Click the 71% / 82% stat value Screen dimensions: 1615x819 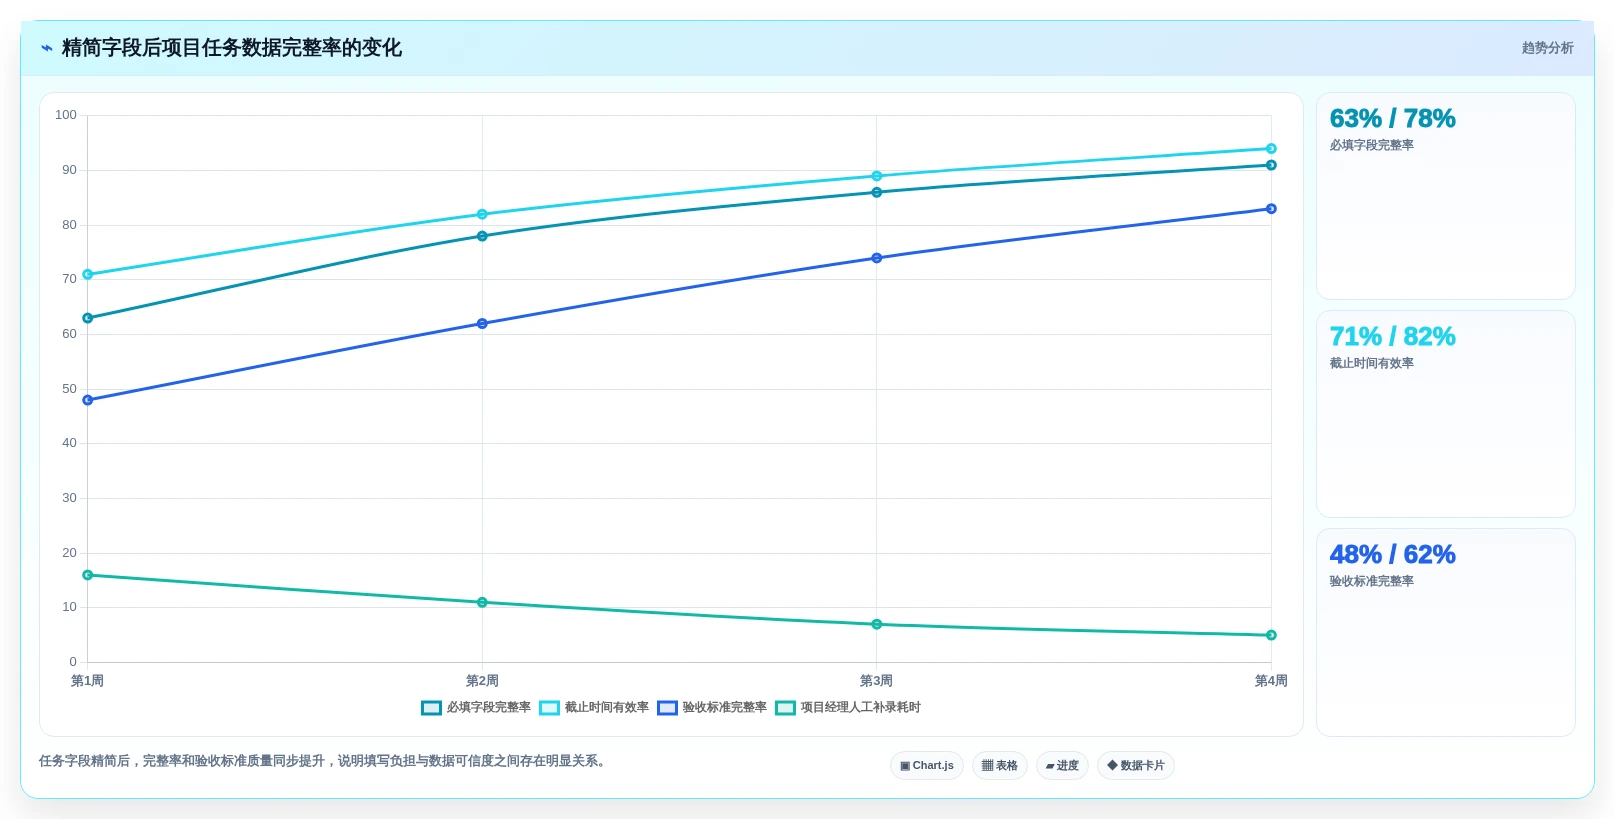point(1392,336)
